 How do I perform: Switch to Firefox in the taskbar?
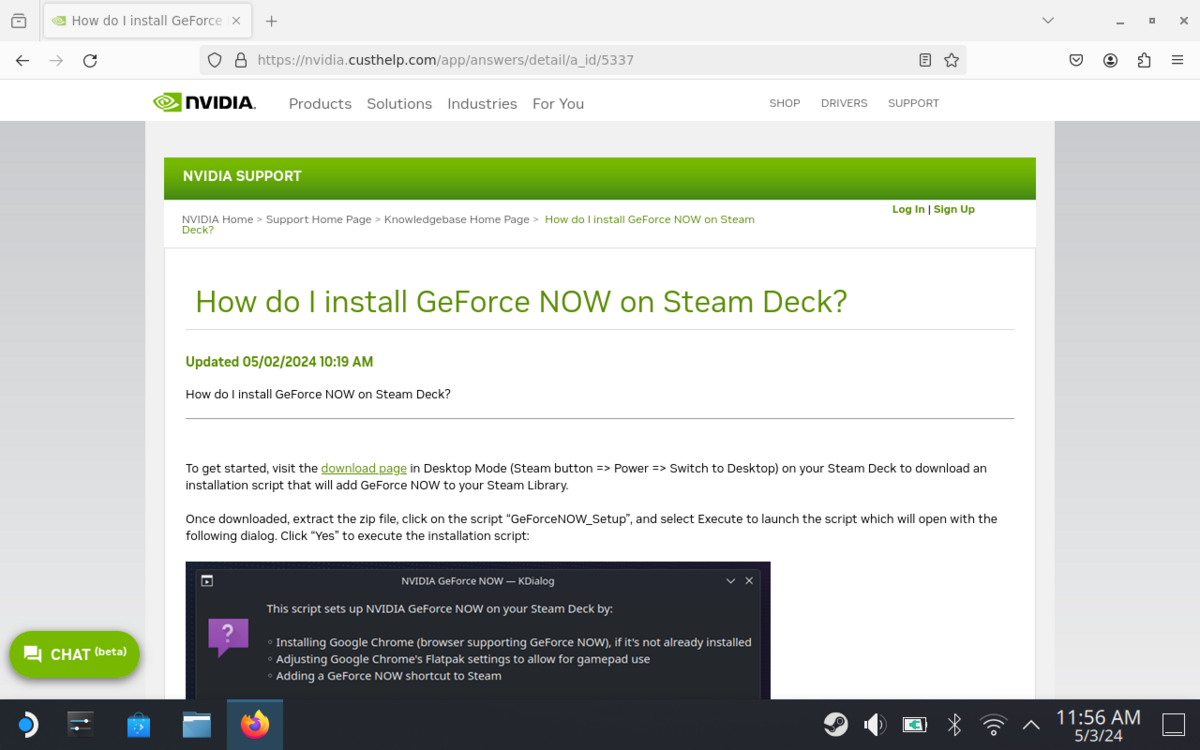click(x=255, y=725)
